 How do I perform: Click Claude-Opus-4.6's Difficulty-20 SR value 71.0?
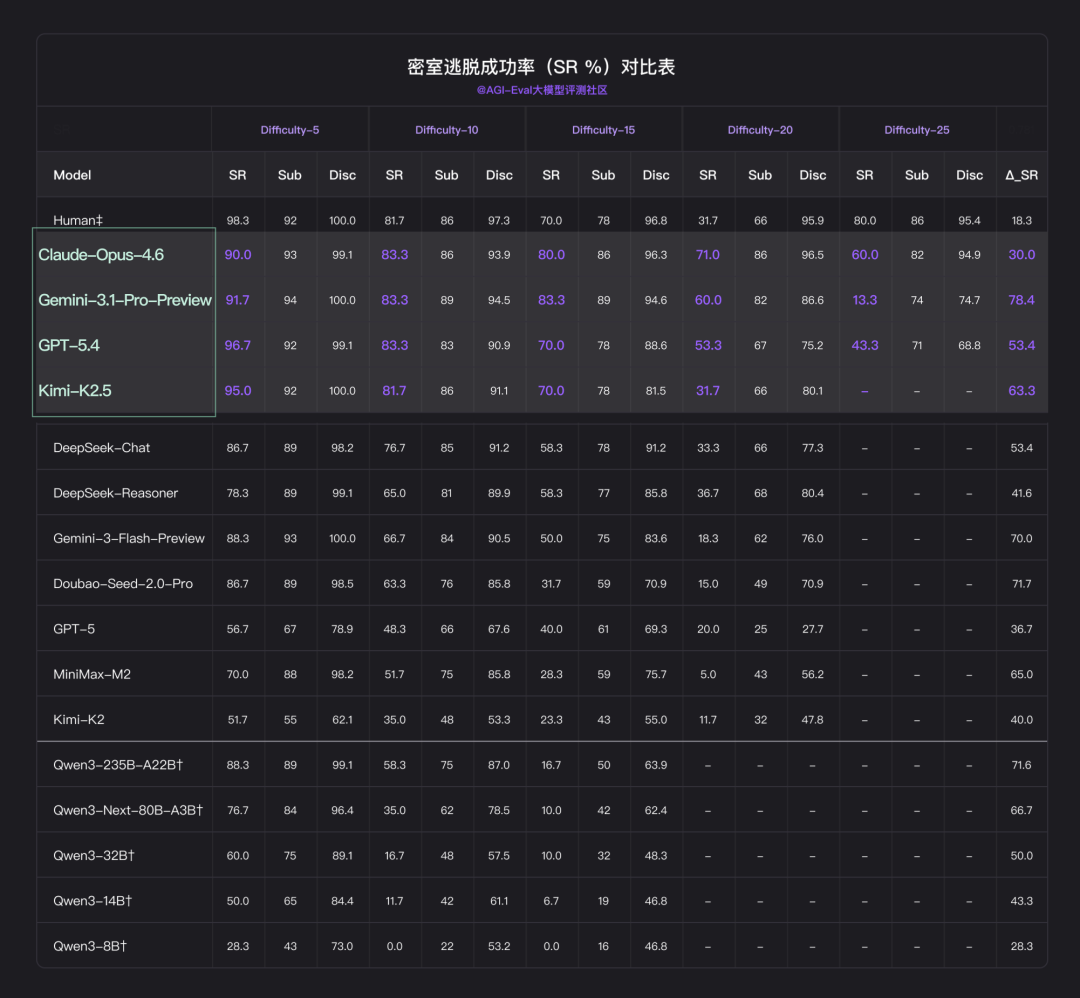point(708,255)
